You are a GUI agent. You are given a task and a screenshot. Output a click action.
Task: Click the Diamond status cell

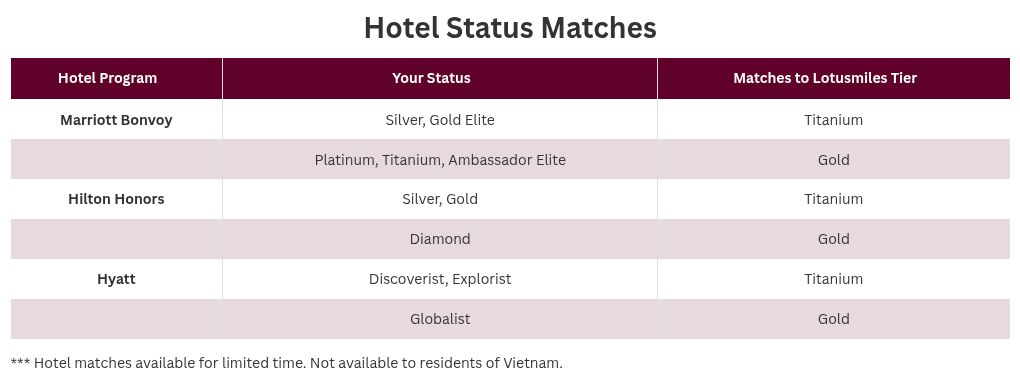pos(440,239)
